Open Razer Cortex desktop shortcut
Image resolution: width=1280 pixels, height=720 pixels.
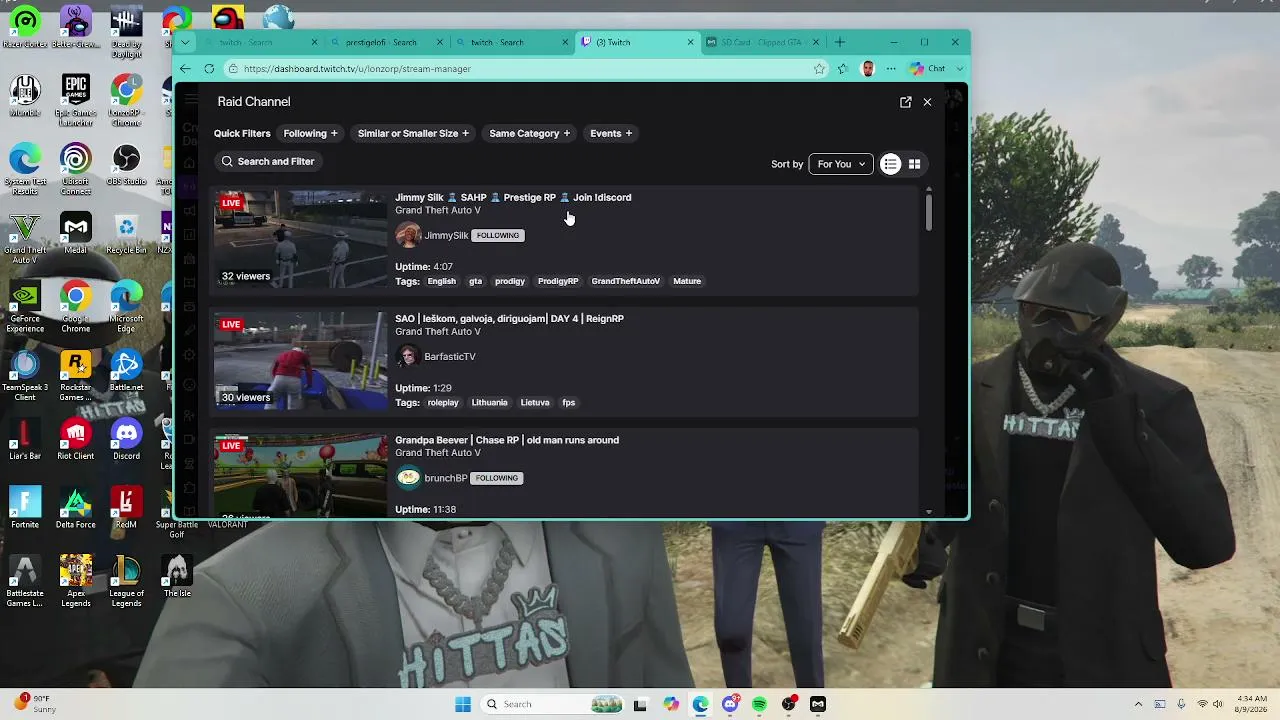click(25, 27)
